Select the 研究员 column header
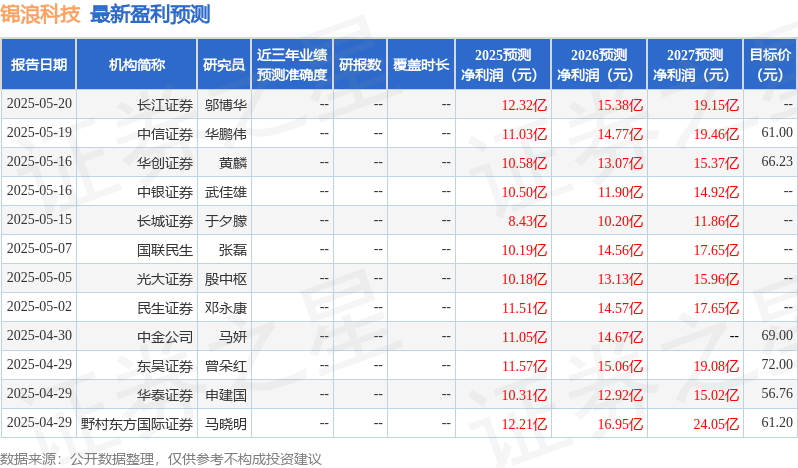Viewport: 798px width, 468px height. [224, 65]
